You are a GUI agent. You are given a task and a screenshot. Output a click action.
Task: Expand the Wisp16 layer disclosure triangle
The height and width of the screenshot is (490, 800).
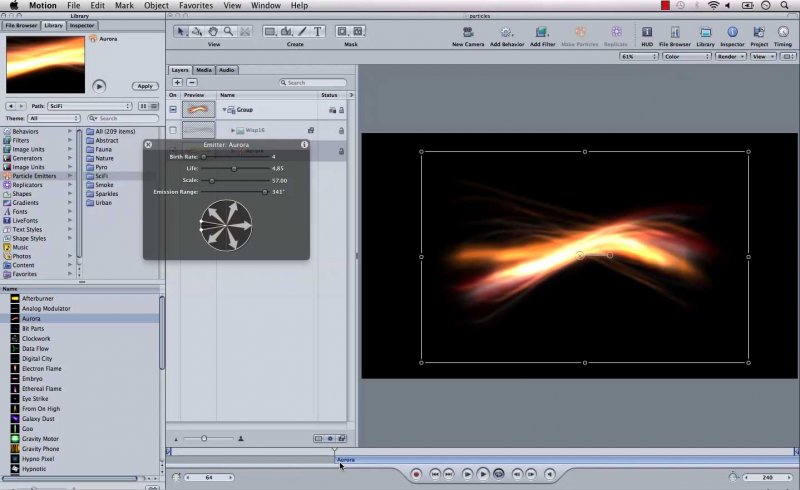pyautogui.click(x=233, y=130)
